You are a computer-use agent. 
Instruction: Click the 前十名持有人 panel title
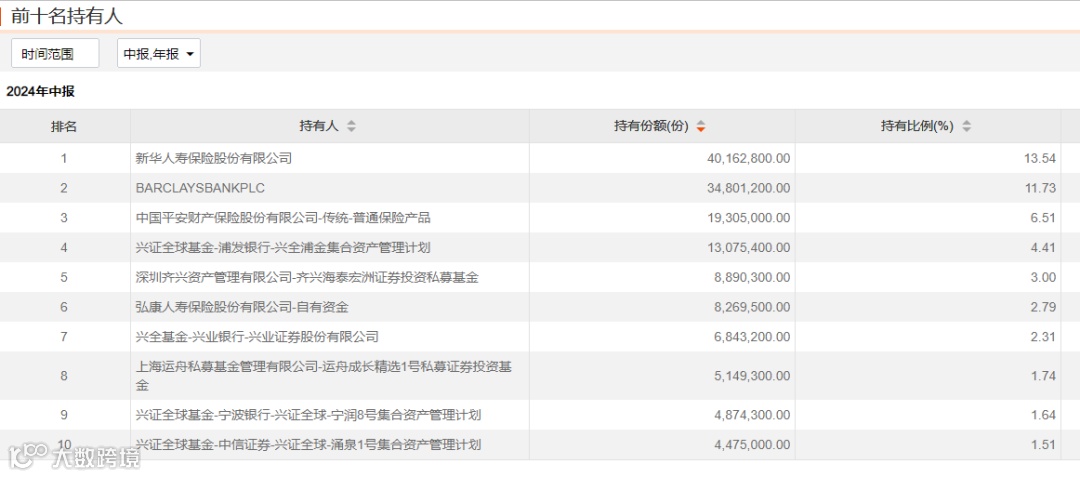pyautogui.click(x=67, y=16)
